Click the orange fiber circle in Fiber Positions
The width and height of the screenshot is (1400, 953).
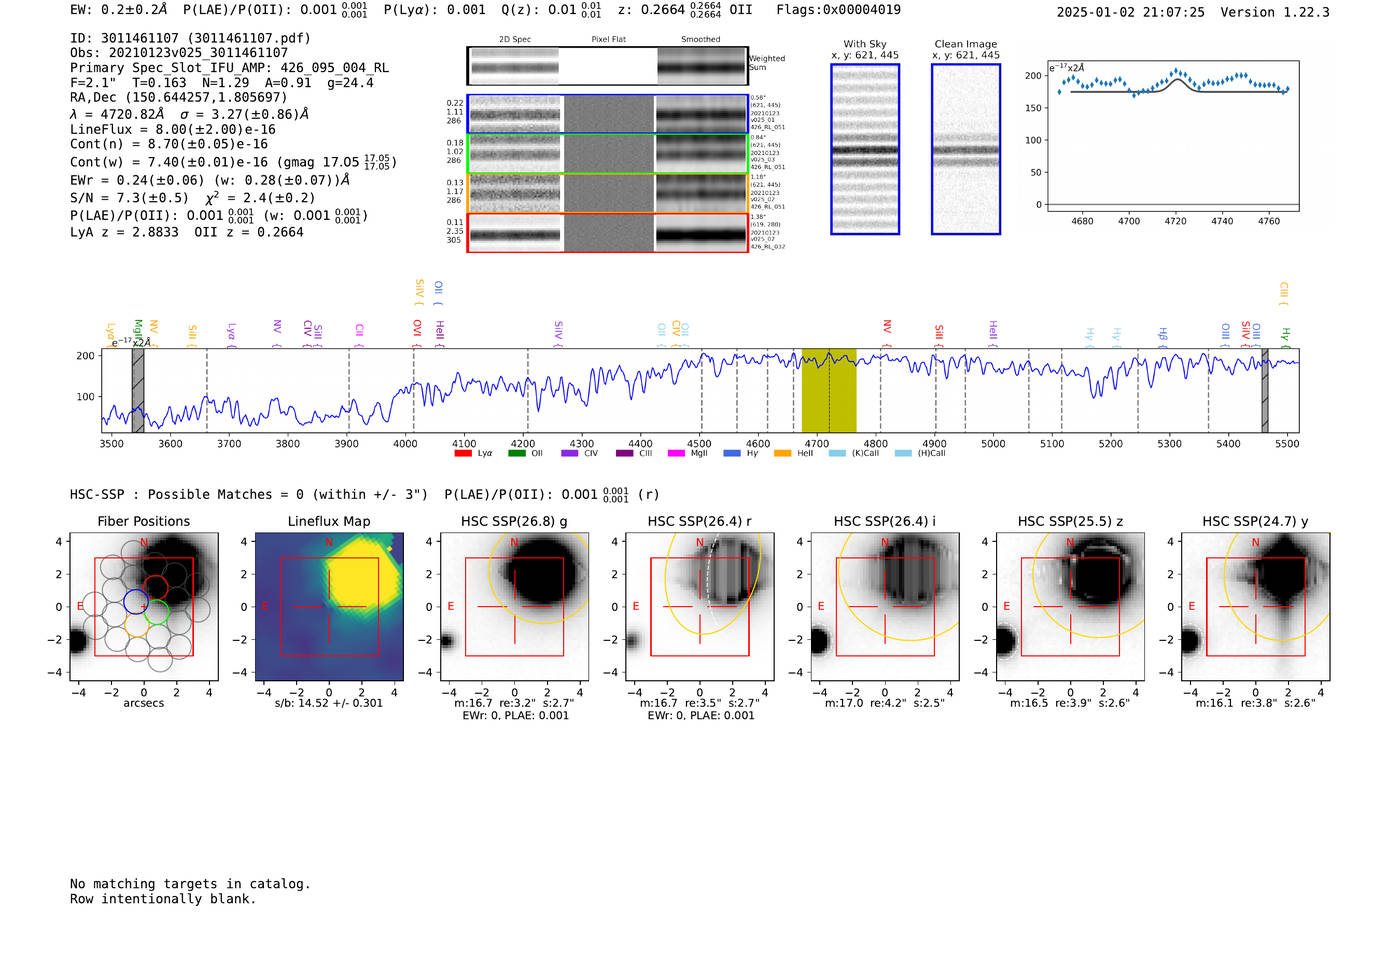point(138,626)
